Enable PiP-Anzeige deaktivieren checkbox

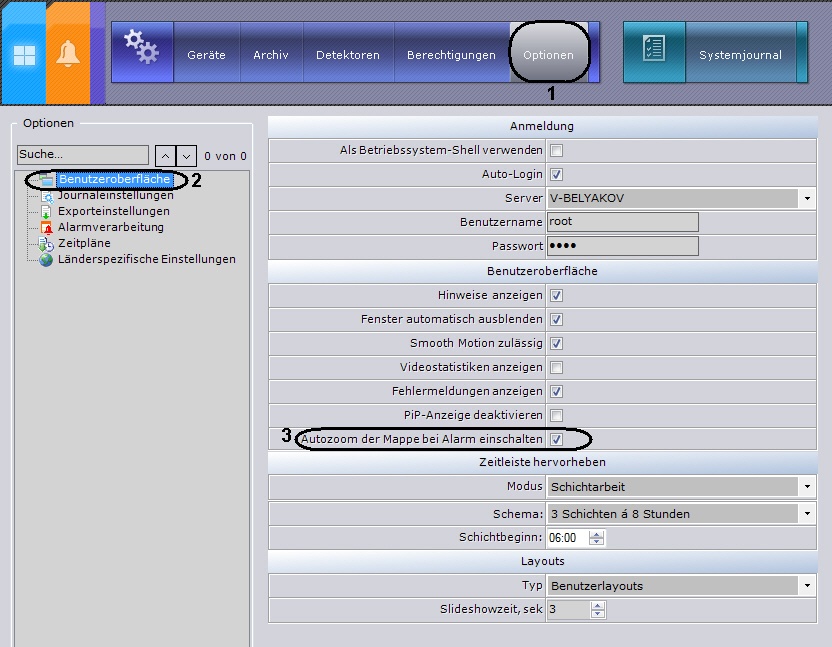556,416
